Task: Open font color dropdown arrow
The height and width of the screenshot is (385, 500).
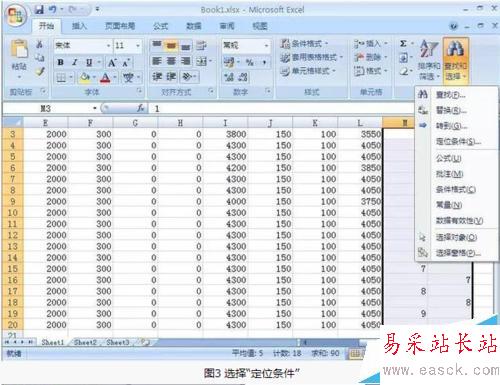Action: [115, 78]
